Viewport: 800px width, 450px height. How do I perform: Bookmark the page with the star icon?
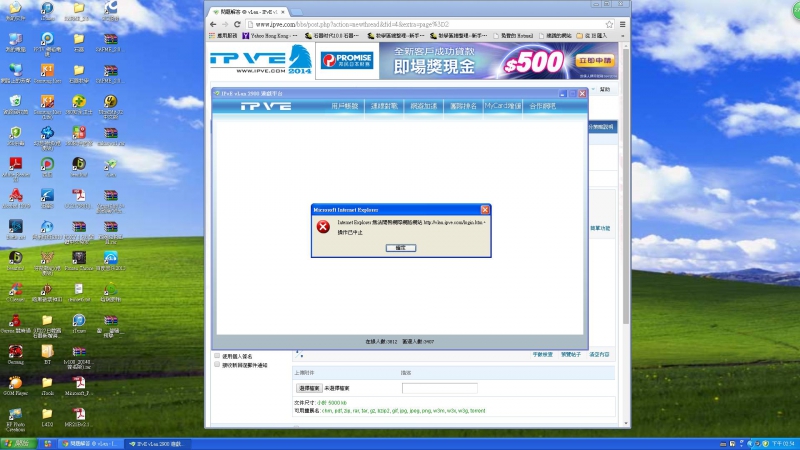coord(609,24)
